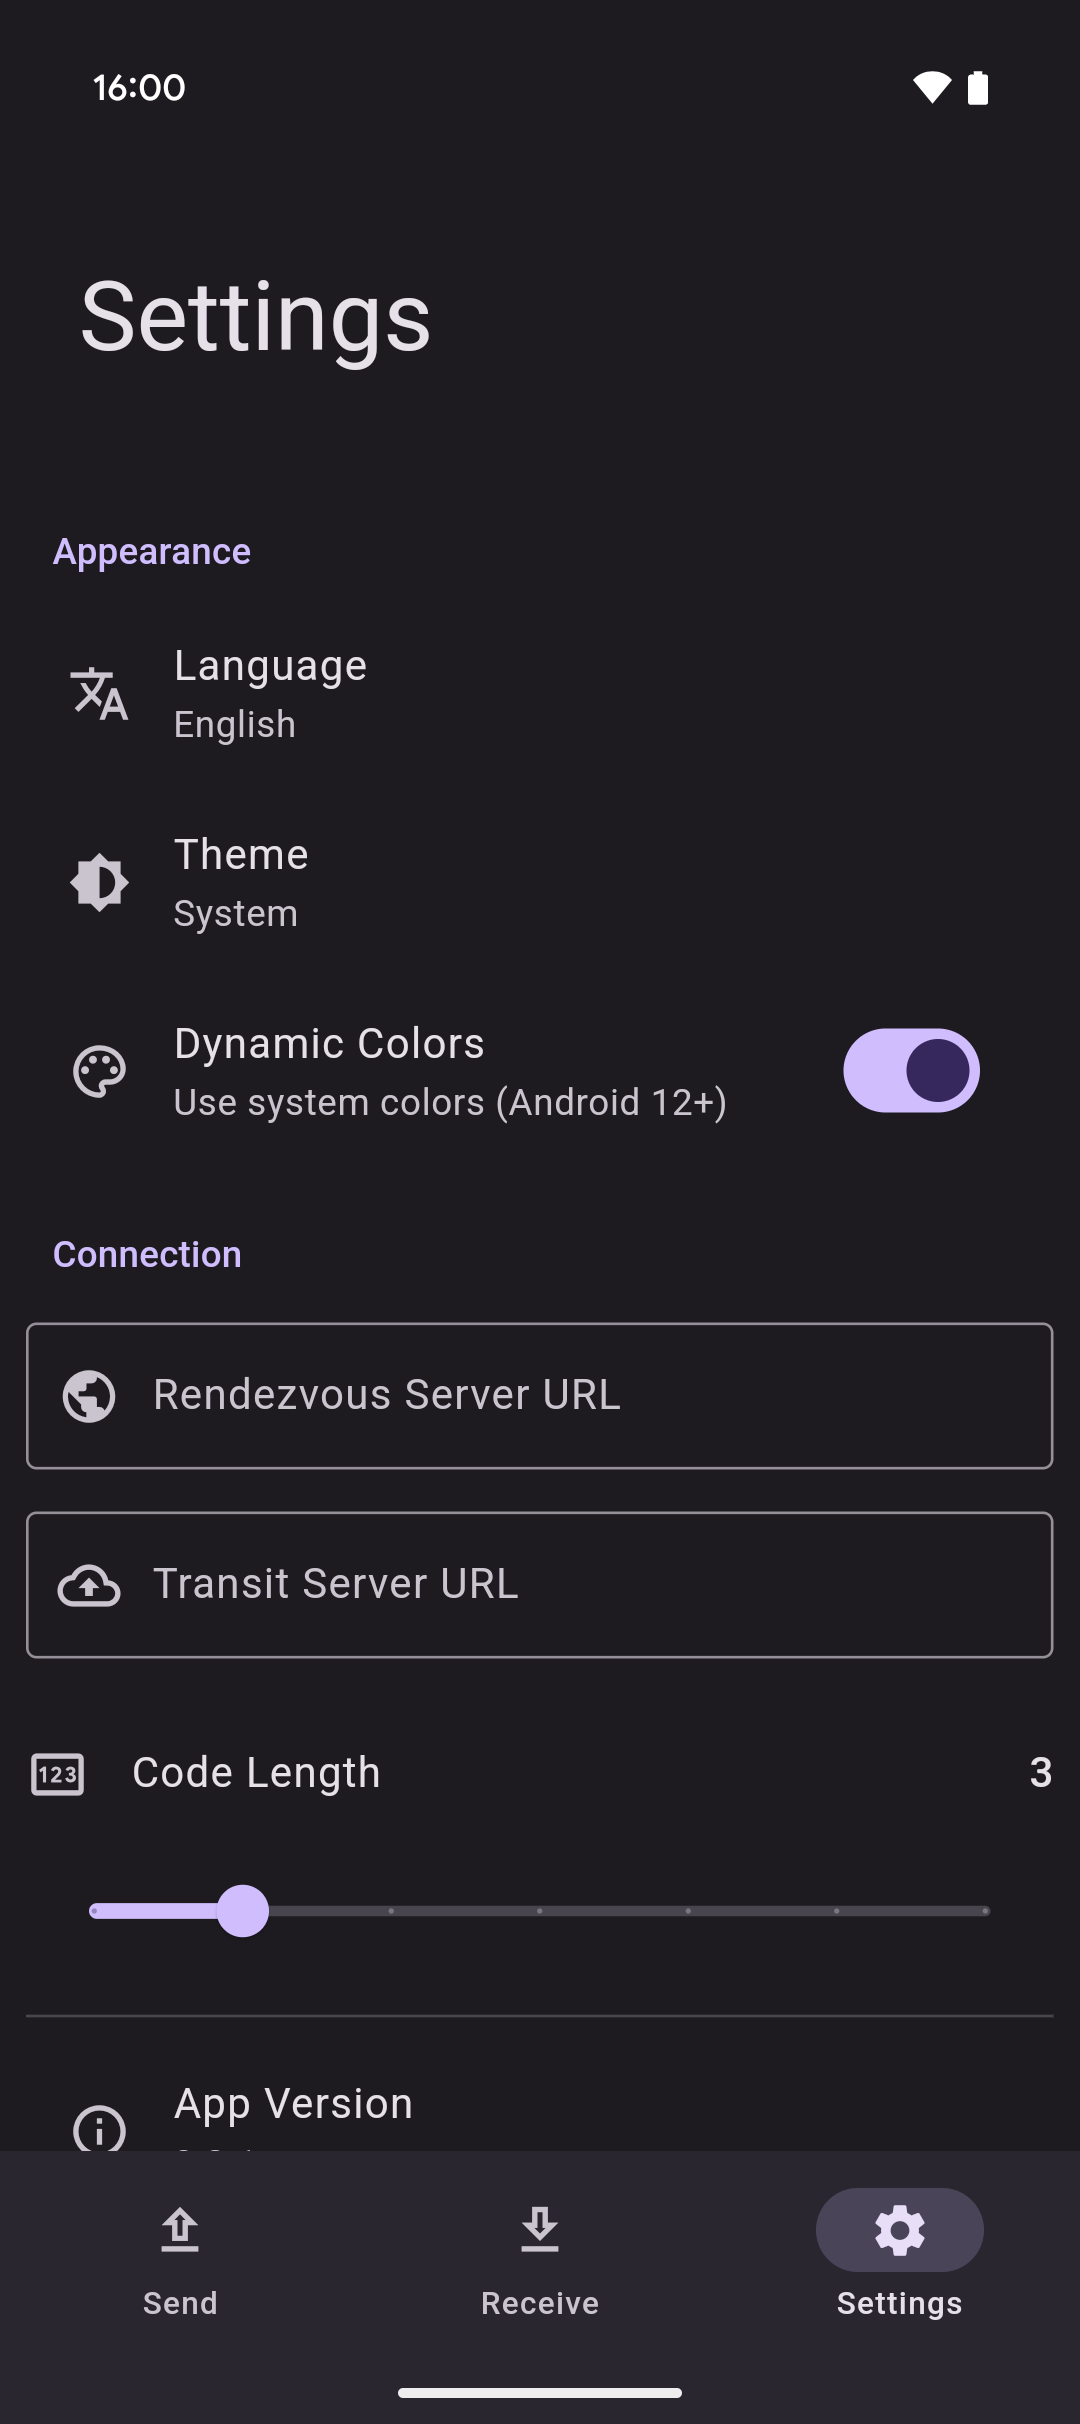Image resolution: width=1080 pixels, height=2424 pixels.
Task: Tap the App Version info icon
Action: click(x=99, y=2128)
